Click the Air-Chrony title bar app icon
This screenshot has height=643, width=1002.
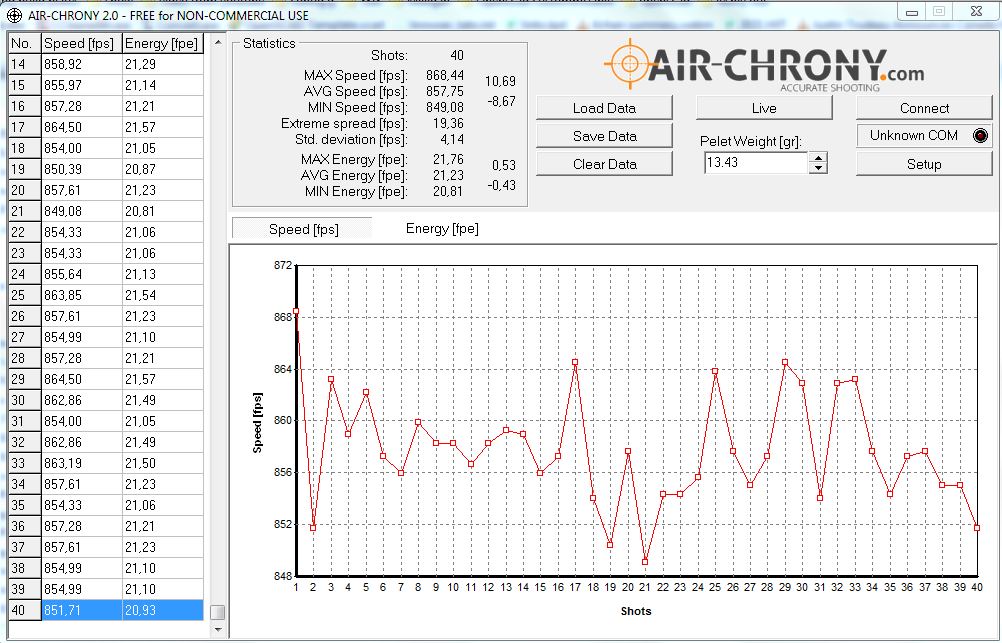tap(13, 15)
